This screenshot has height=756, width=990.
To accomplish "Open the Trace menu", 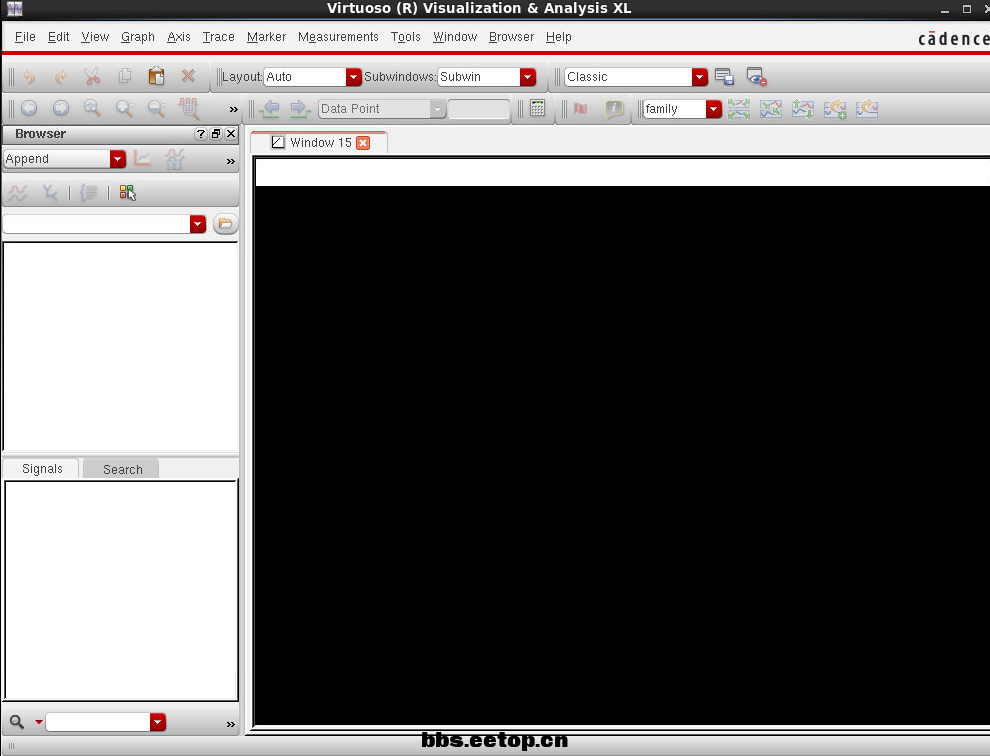I will pos(218,37).
